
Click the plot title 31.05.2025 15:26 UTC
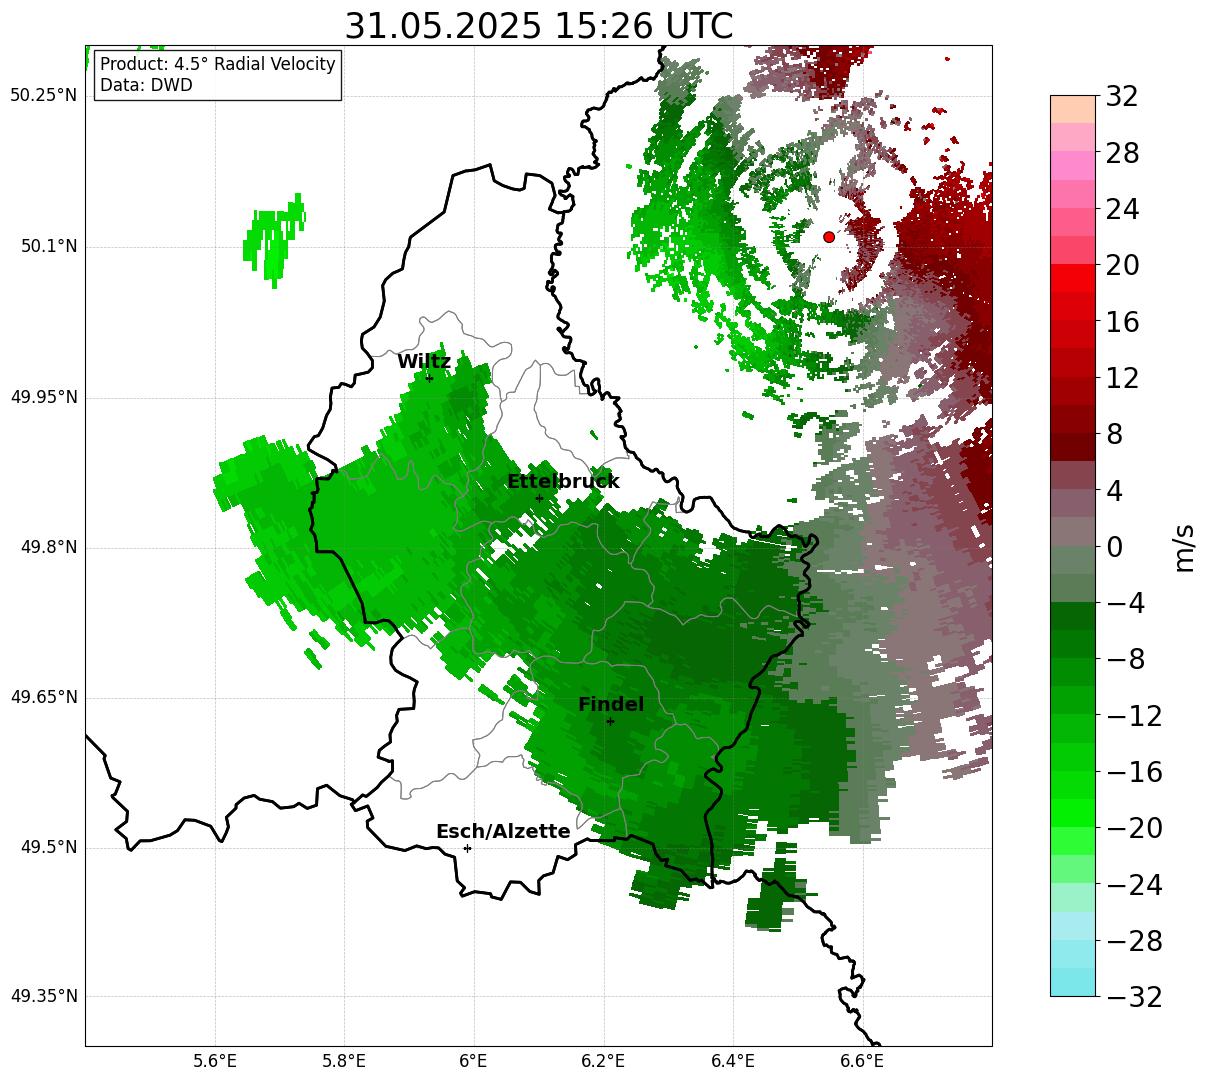(539, 26)
